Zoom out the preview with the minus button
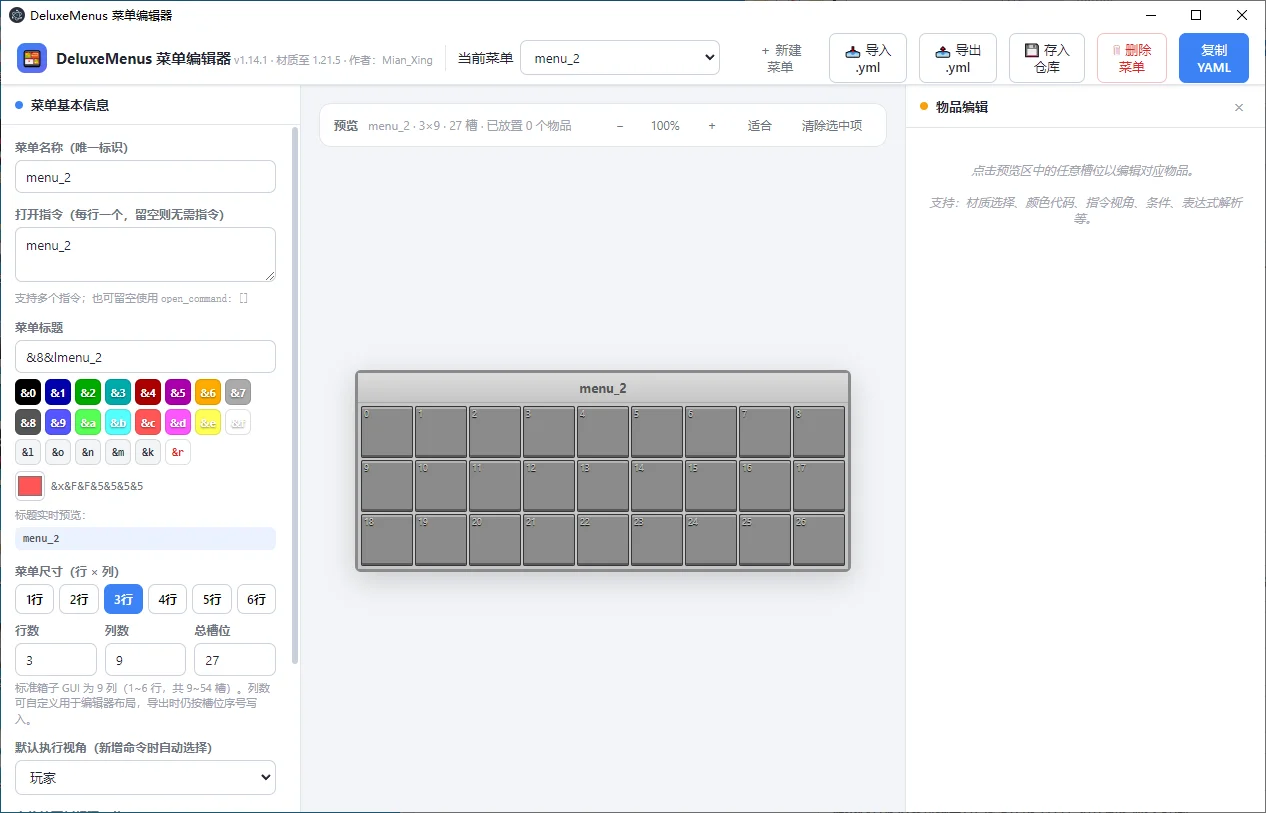 (x=620, y=126)
